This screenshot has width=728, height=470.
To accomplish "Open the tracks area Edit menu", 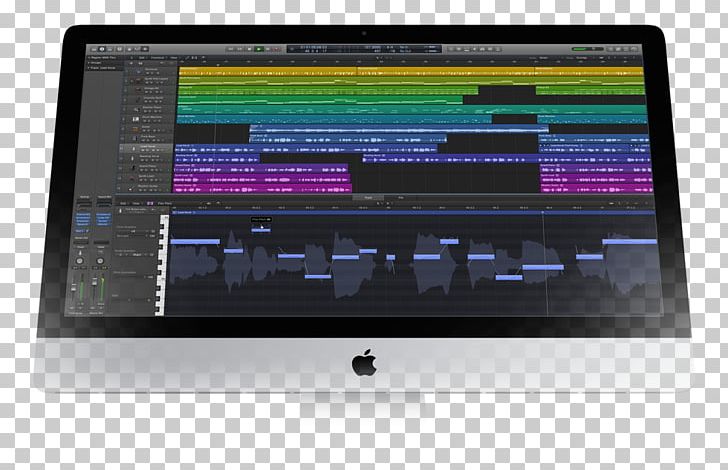I will coord(141,58).
